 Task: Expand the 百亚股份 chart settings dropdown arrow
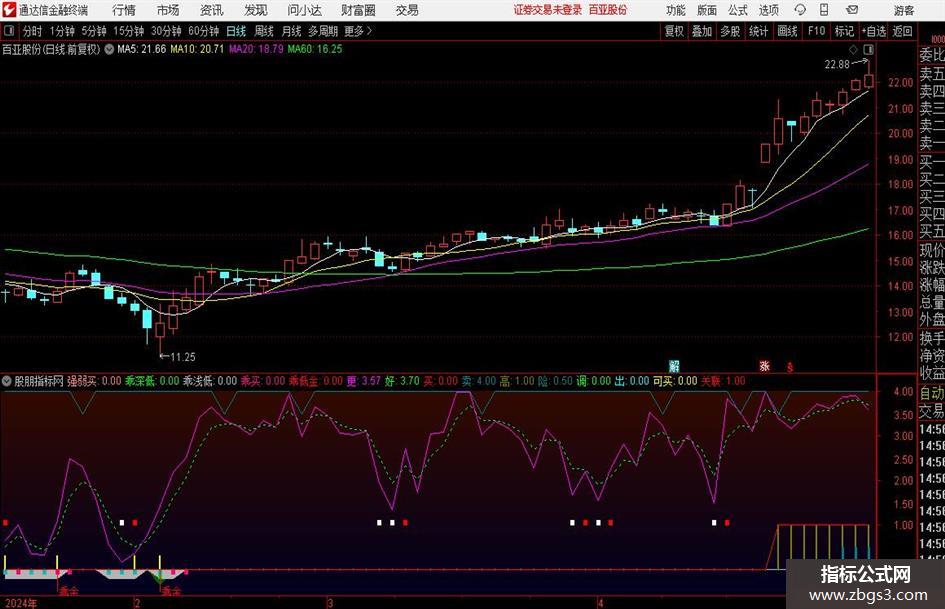109,49
